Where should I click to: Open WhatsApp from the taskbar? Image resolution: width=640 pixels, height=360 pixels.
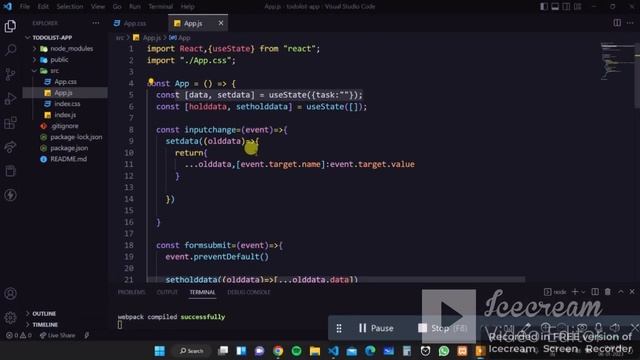click(x=444, y=351)
